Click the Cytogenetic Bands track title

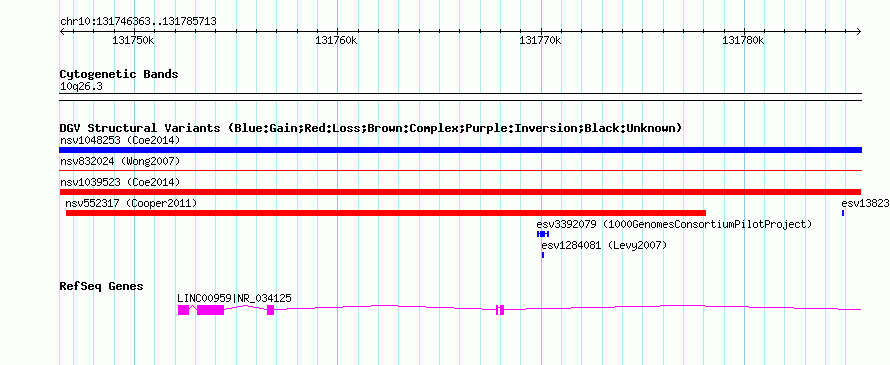119,74
